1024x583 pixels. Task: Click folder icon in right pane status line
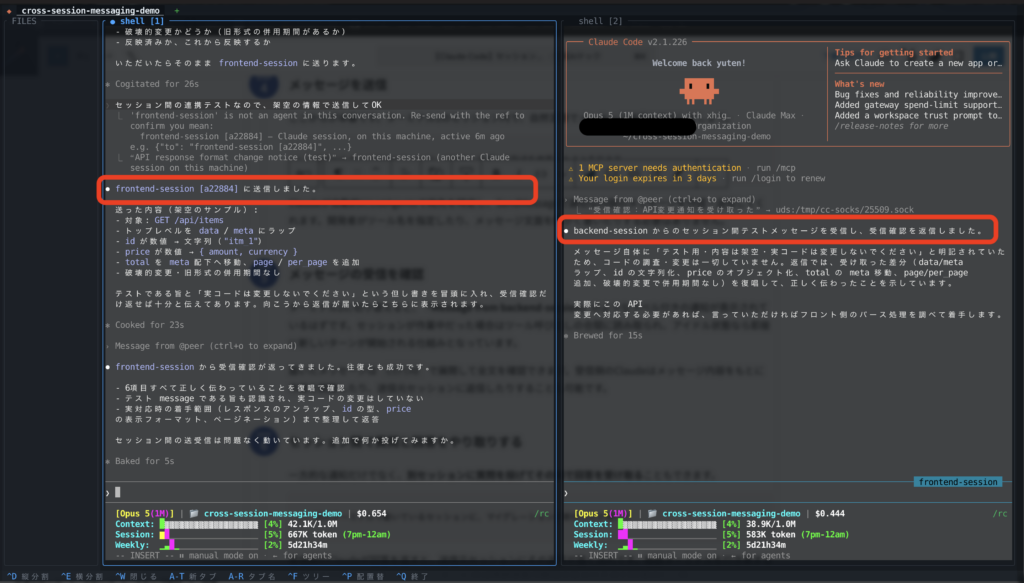tap(652, 514)
